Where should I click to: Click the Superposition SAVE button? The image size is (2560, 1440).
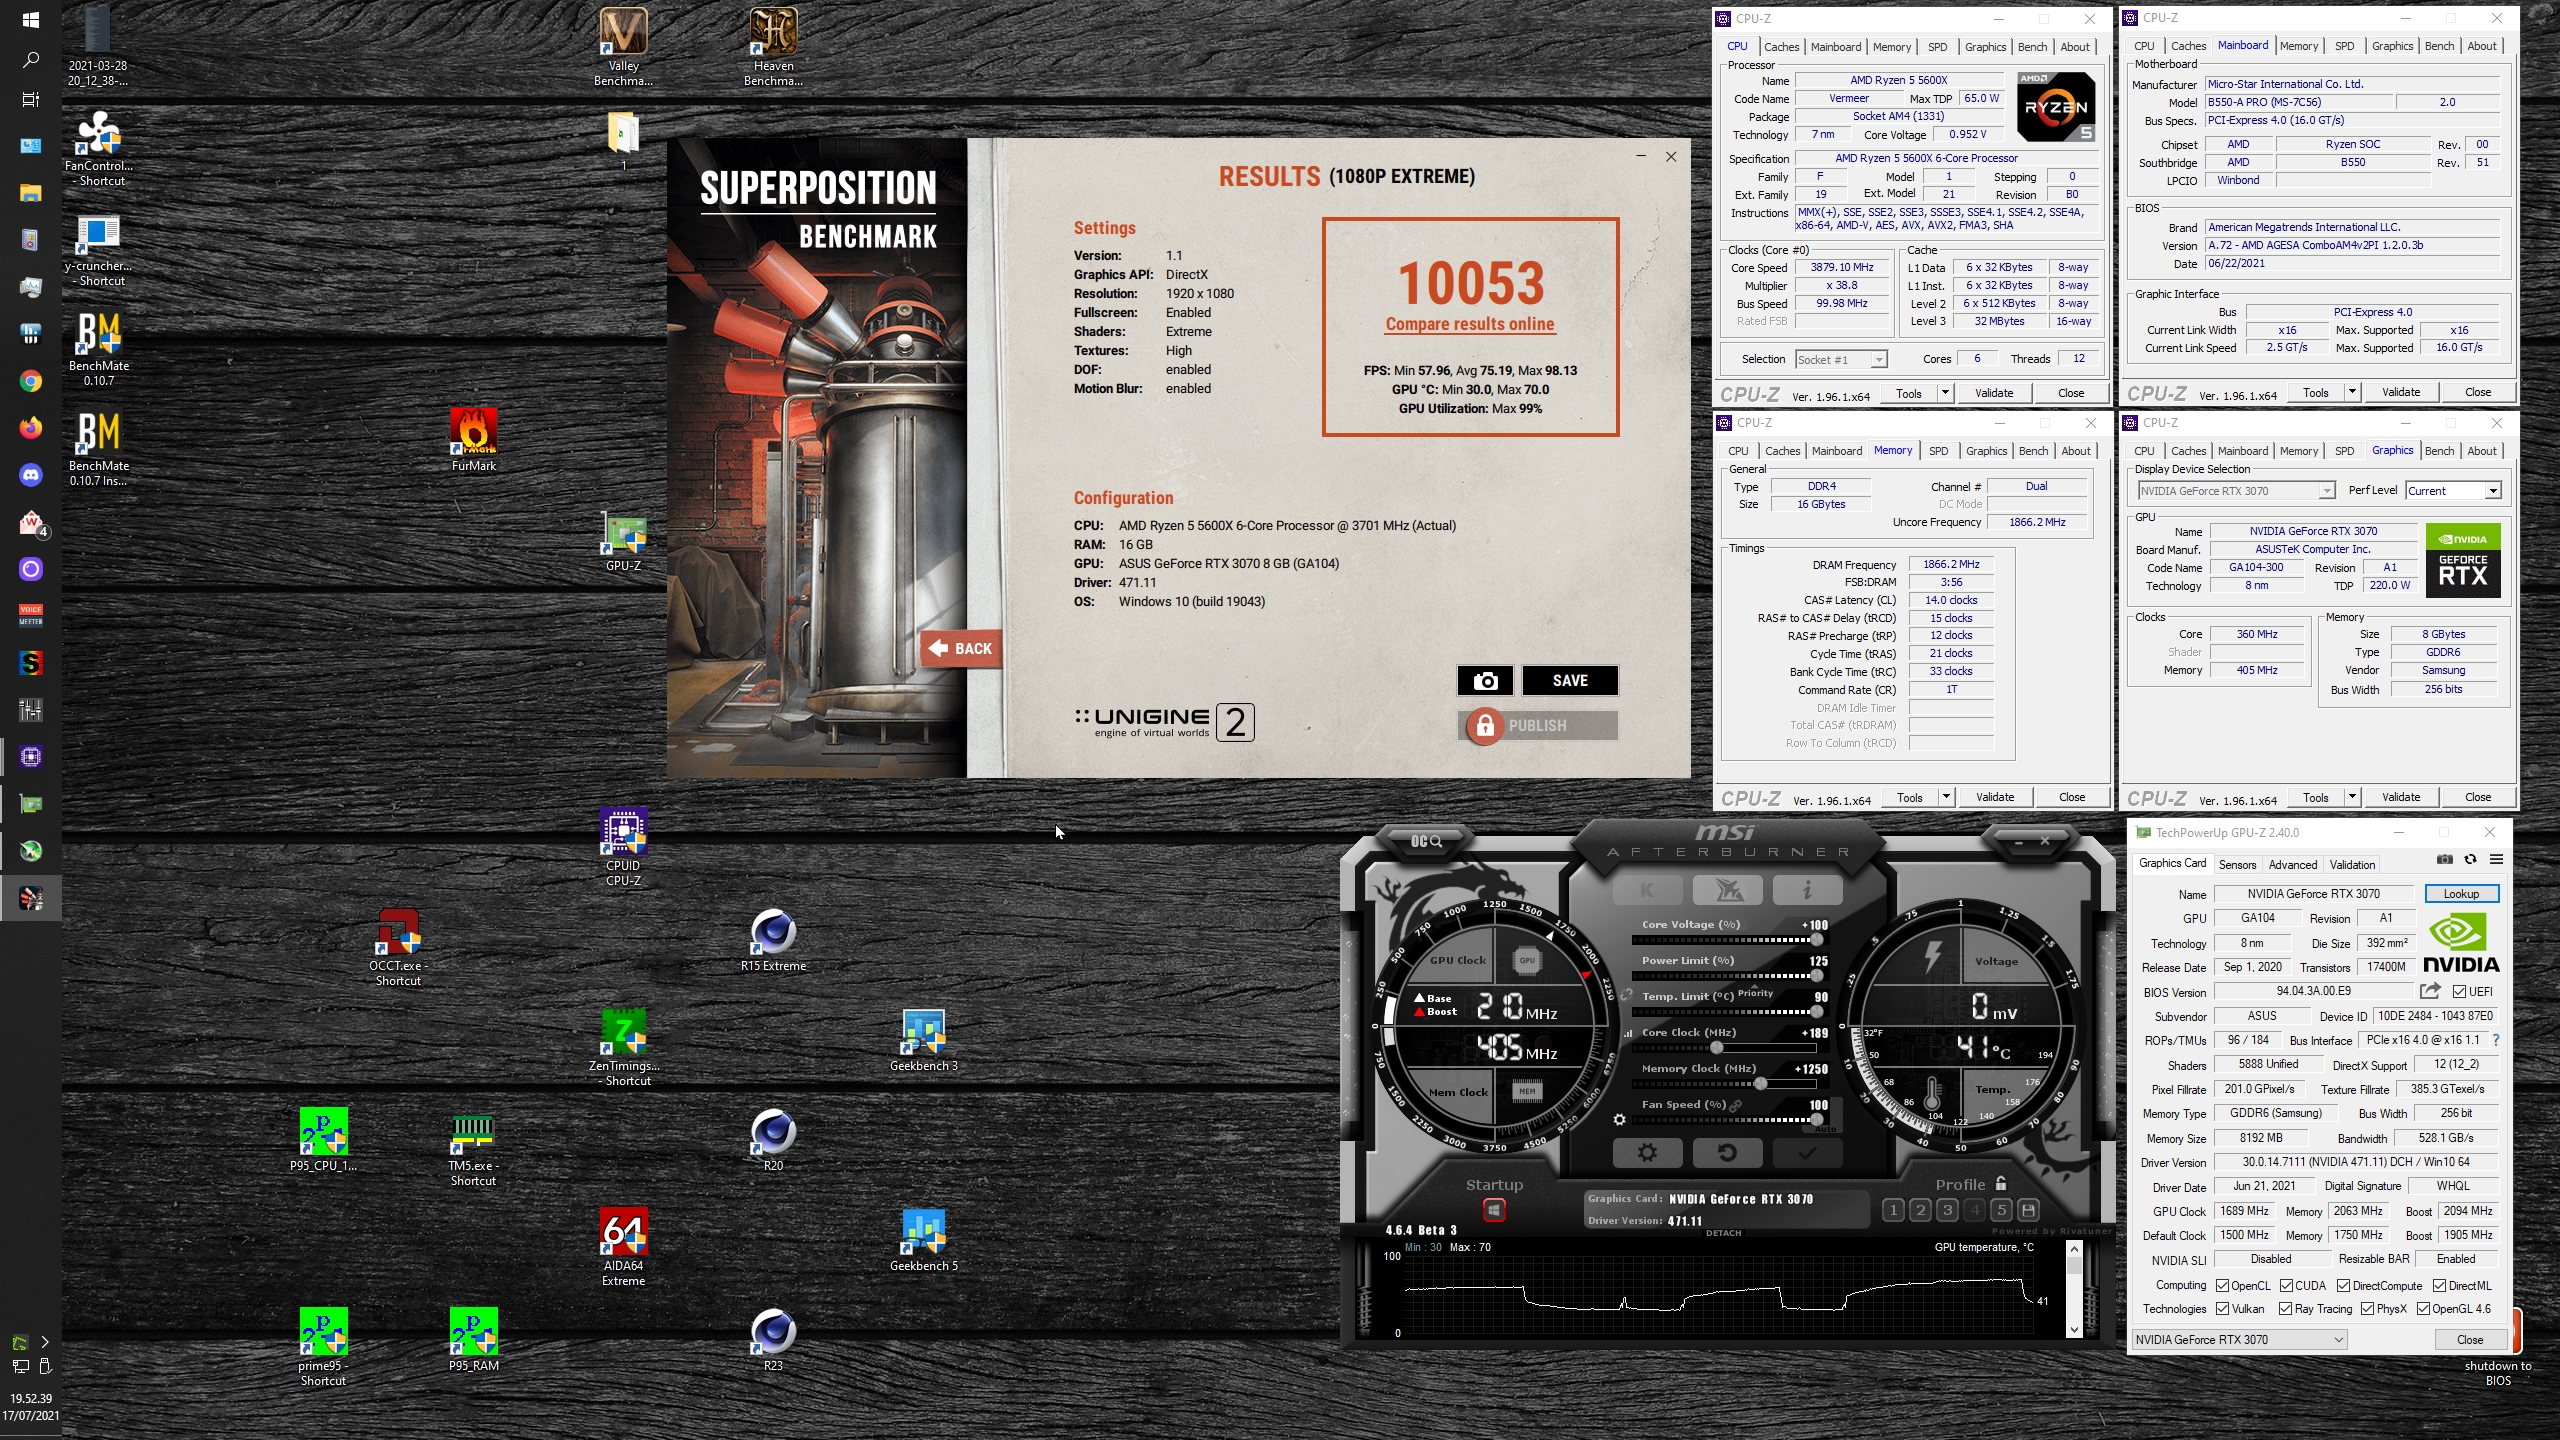pos(1570,680)
